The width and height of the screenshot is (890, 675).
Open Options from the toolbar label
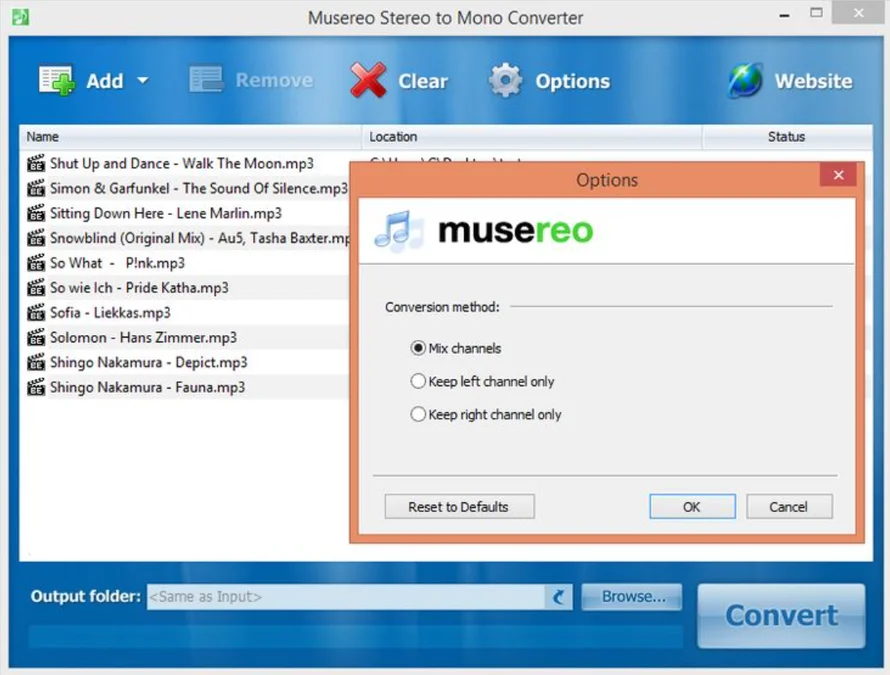point(573,81)
